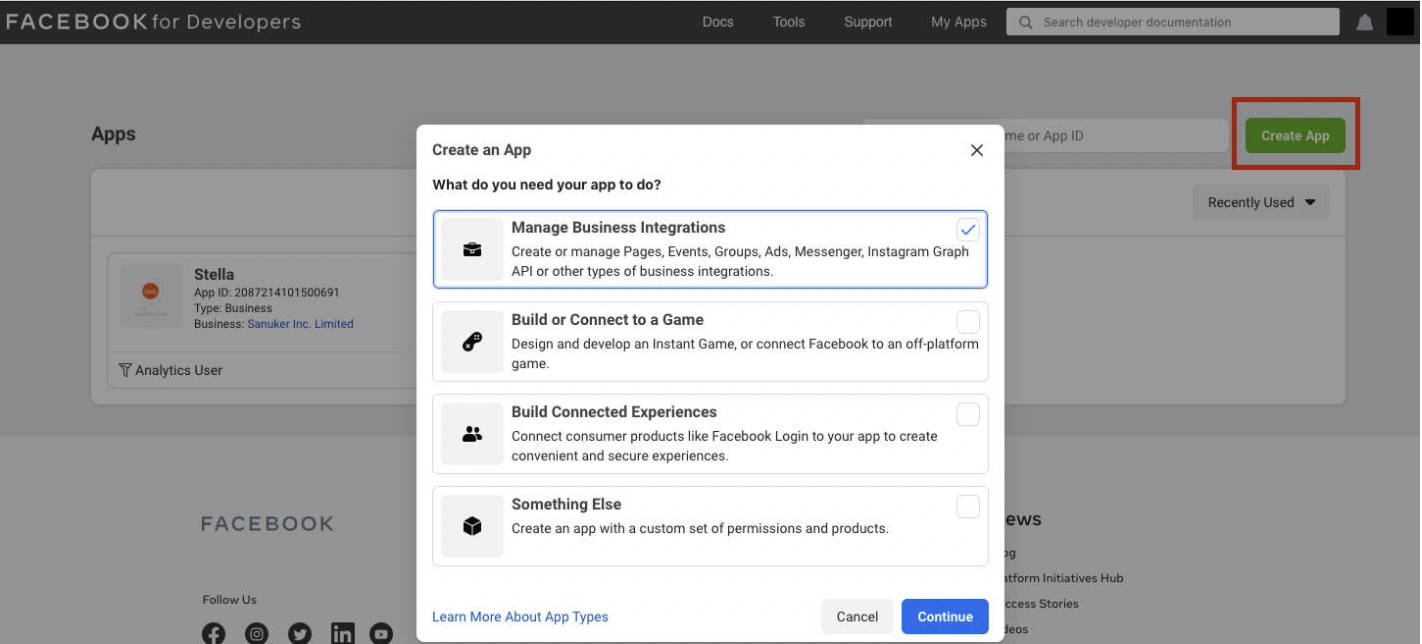The width and height of the screenshot is (1422, 644).
Task: Click the Apps page heading
Action: (x=113, y=134)
